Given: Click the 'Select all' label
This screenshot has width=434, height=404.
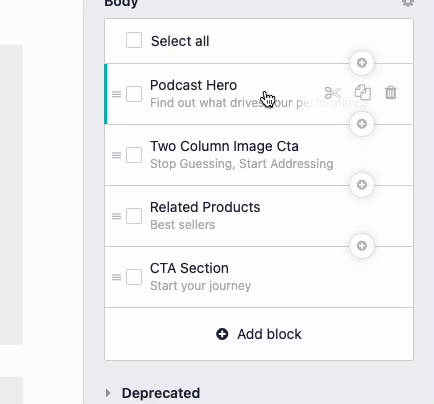Looking at the screenshot, I should 180,41.
